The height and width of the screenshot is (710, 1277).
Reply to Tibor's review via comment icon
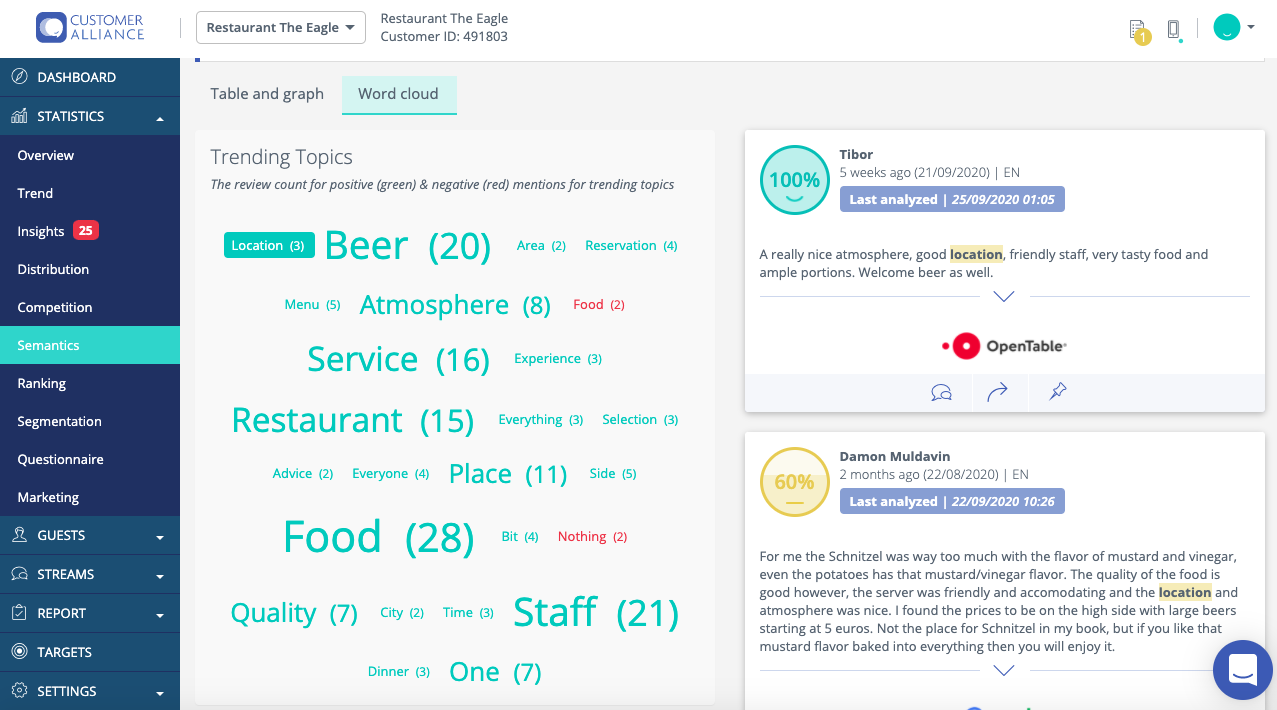[x=941, y=393]
